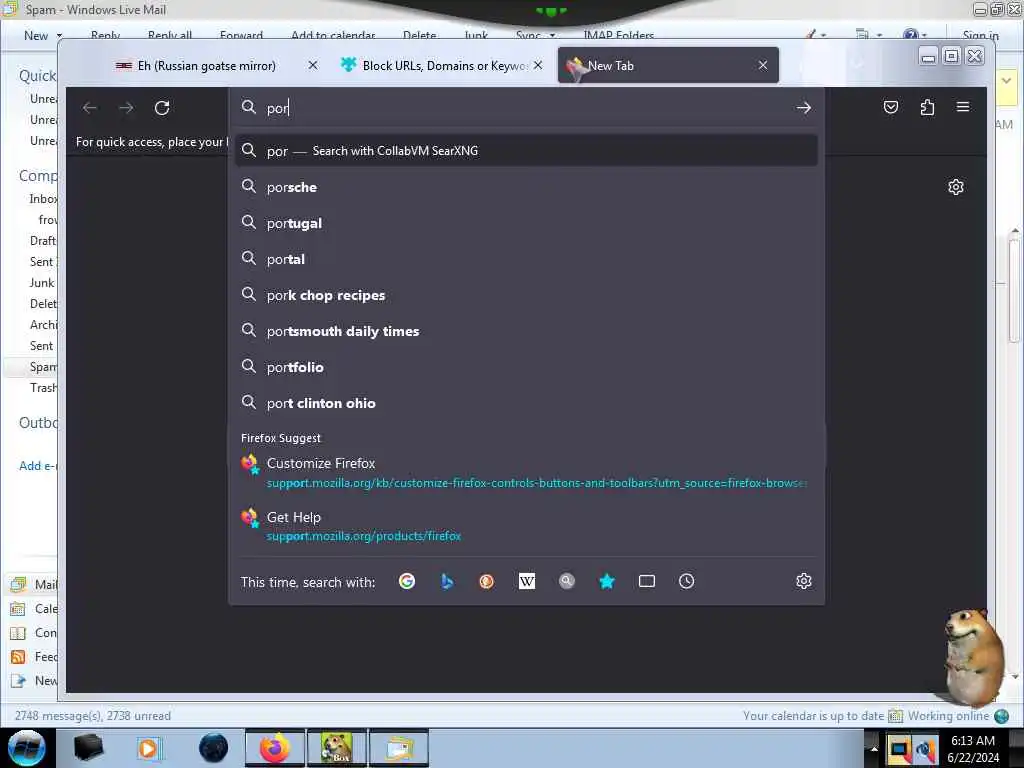Screen dimensions: 1024x768
Task: Open search settings gear in dropdown
Action: (x=804, y=581)
